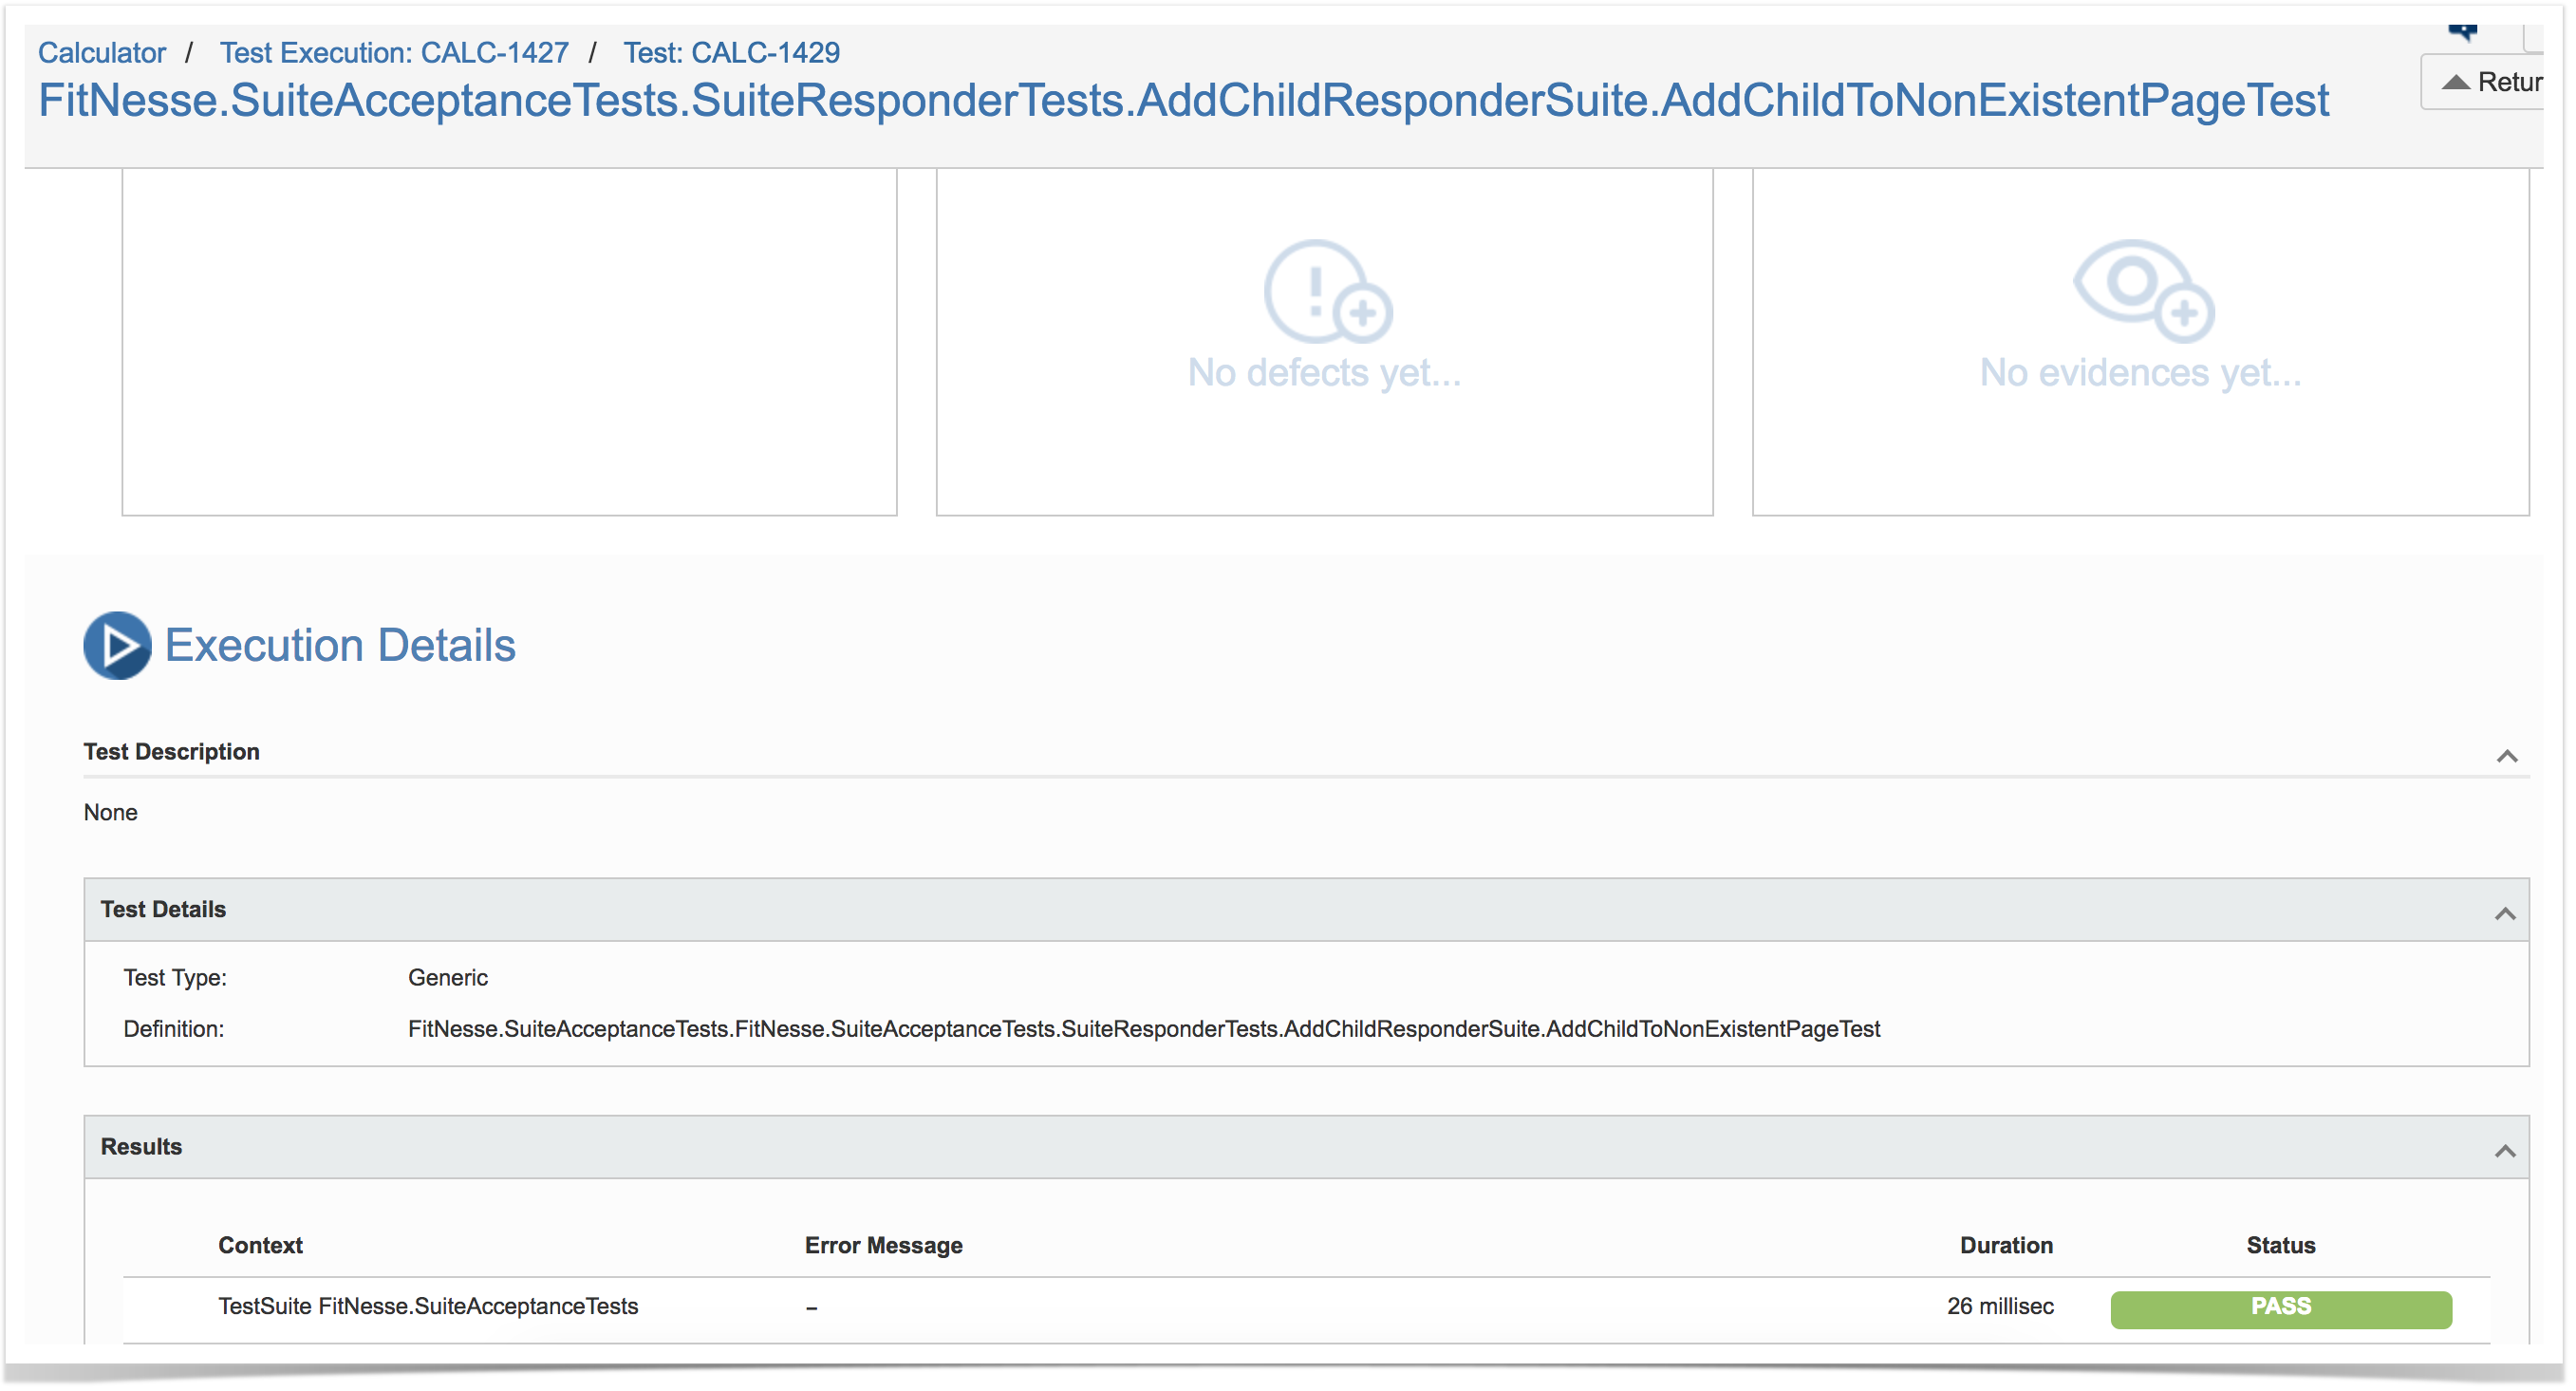Click the None description text
This screenshot has width=2576, height=1391.
110,813
